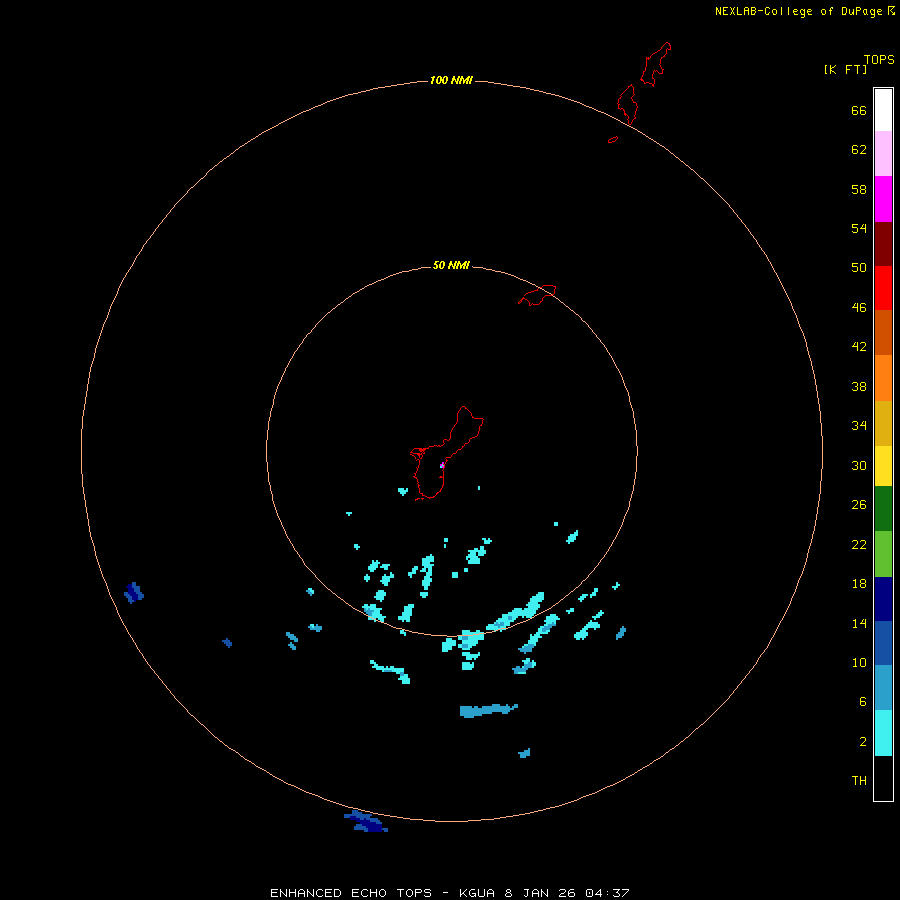Image resolution: width=900 pixels, height=900 pixels.
Task: Click the cyan legend swatch
Action: coord(883,733)
